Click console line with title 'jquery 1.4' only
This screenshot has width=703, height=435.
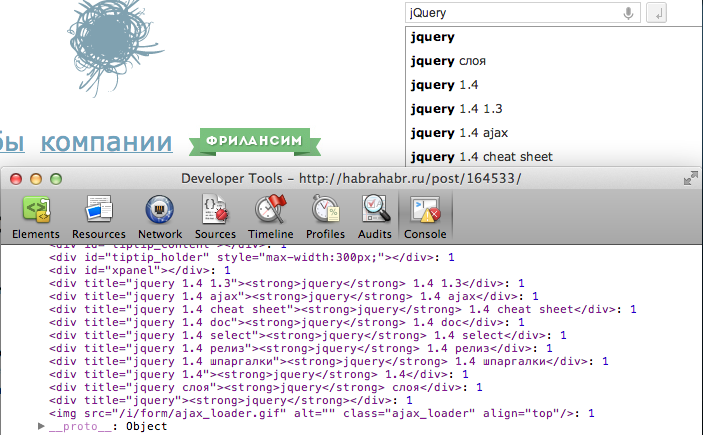259,374
